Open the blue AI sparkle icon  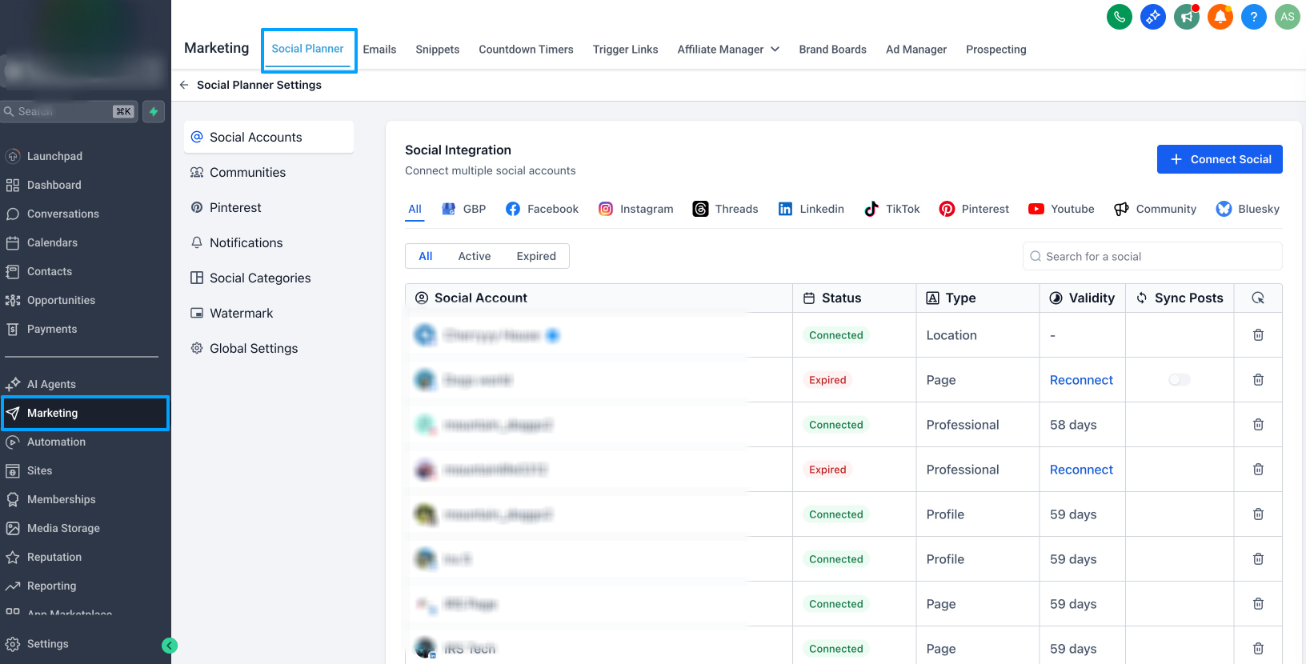[x=1153, y=16]
